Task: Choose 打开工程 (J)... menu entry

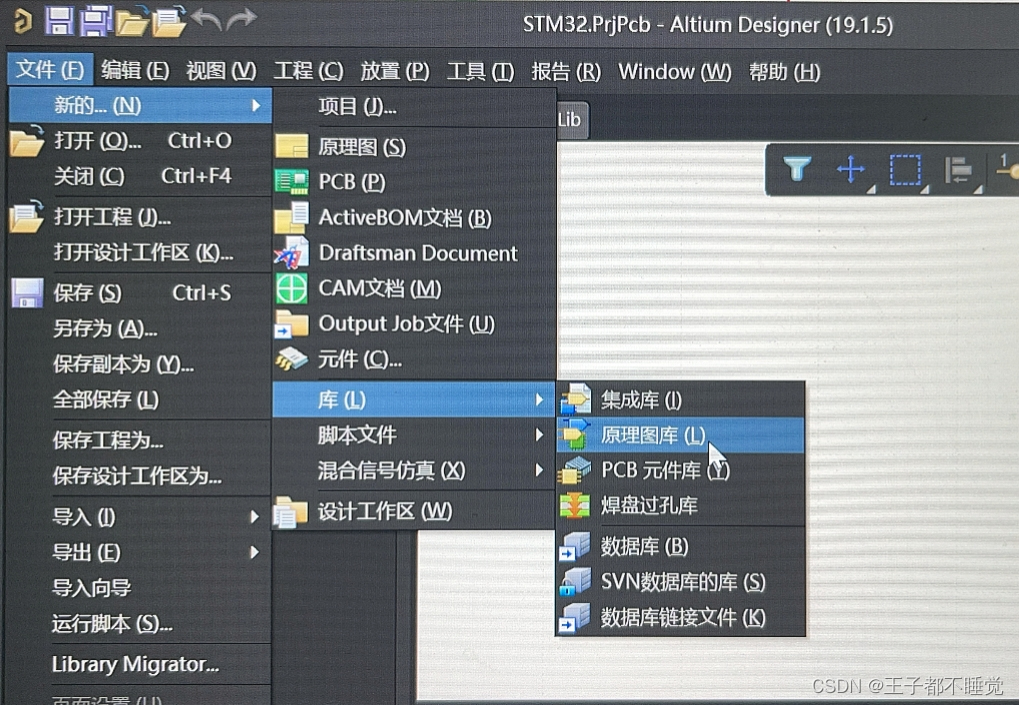Action: point(139,217)
